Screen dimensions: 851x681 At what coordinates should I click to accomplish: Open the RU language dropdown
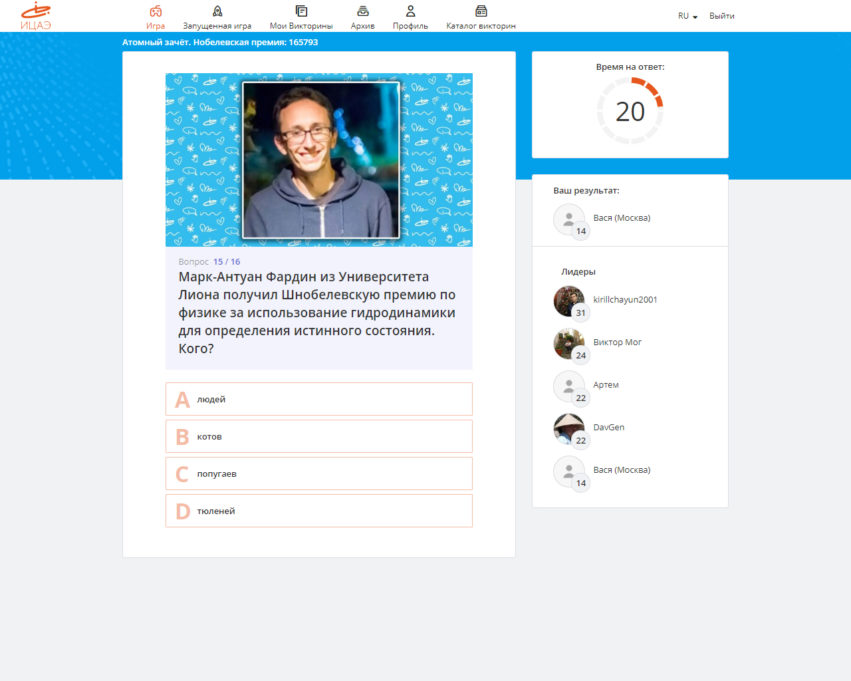click(687, 16)
